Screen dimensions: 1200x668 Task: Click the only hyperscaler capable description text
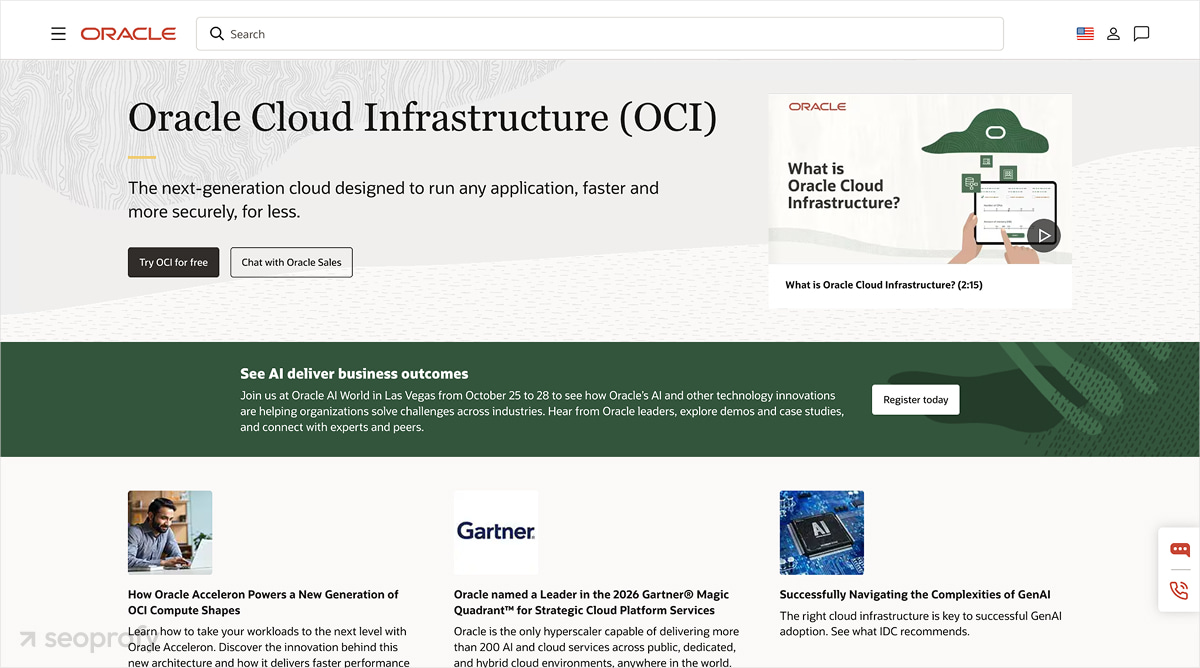pos(597,646)
